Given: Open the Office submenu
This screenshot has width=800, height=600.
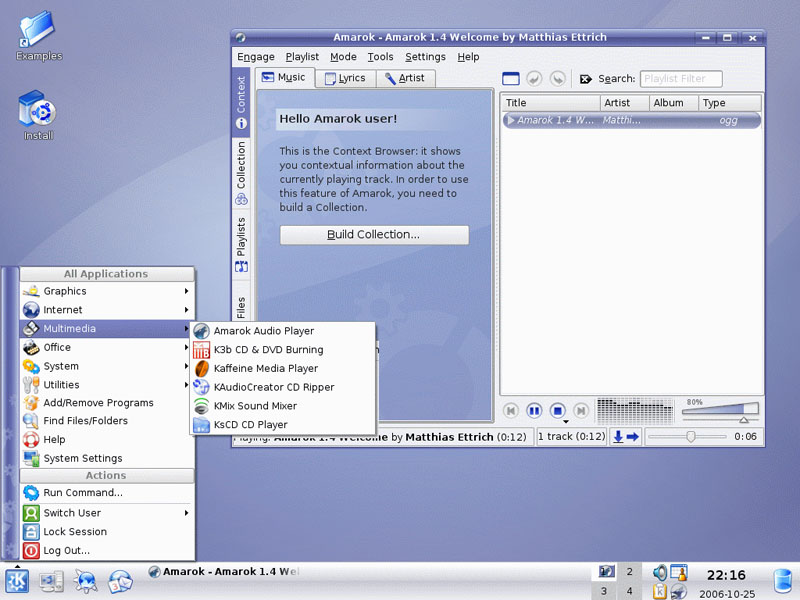Looking at the screenshot, I should coord(107,347).
